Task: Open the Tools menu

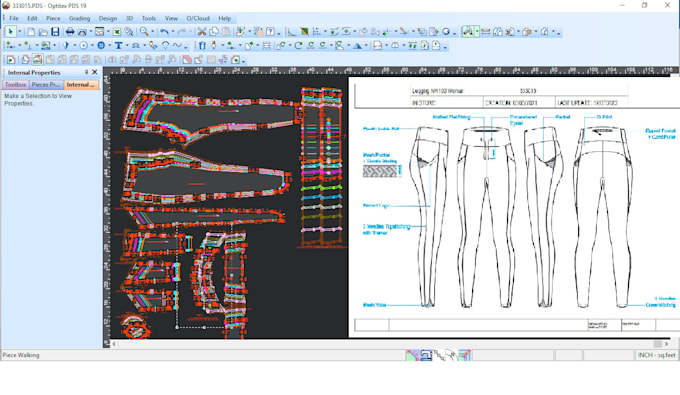Action: [149, 18]
